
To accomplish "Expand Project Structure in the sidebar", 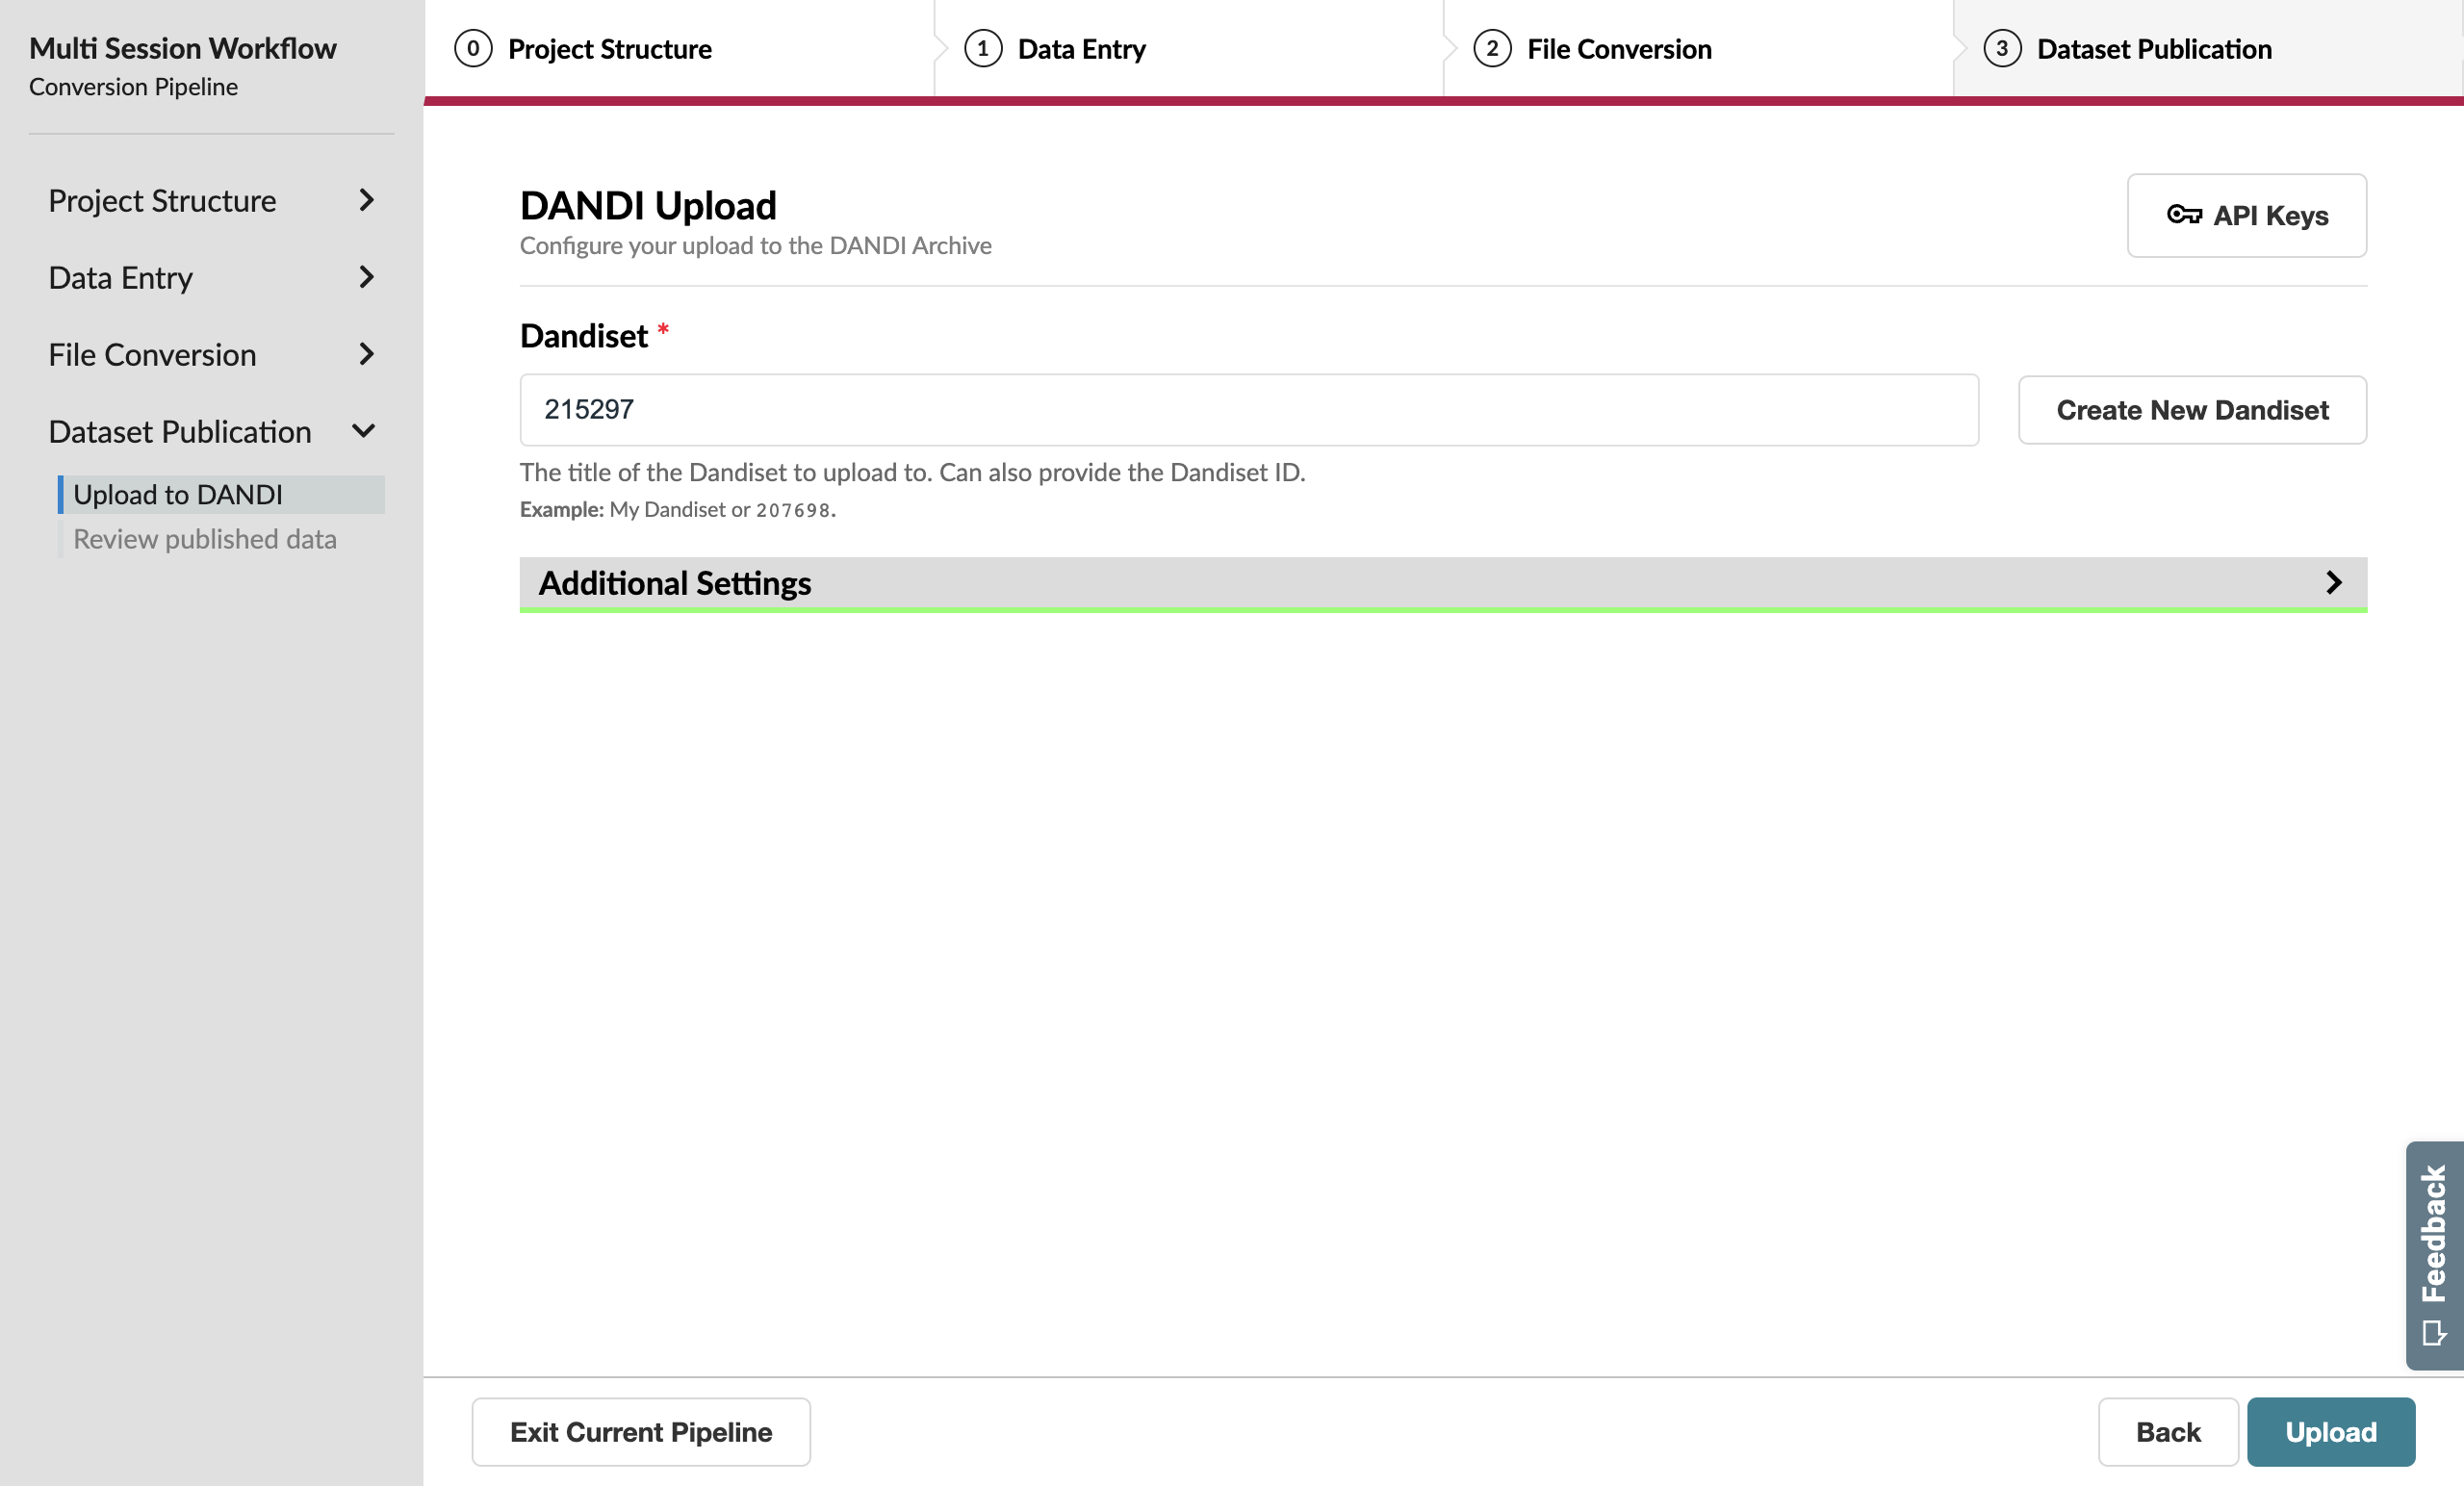I will click(x=211, y=201).
